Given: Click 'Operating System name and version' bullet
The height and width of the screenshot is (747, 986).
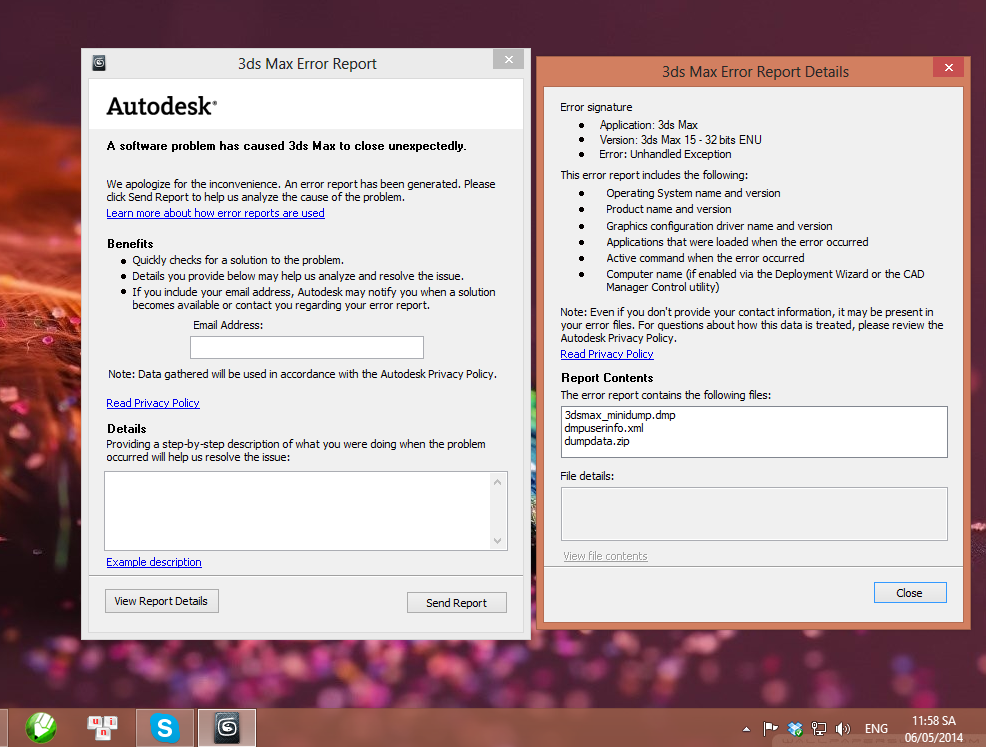Looking at the screenshot, I should [693, 193].
